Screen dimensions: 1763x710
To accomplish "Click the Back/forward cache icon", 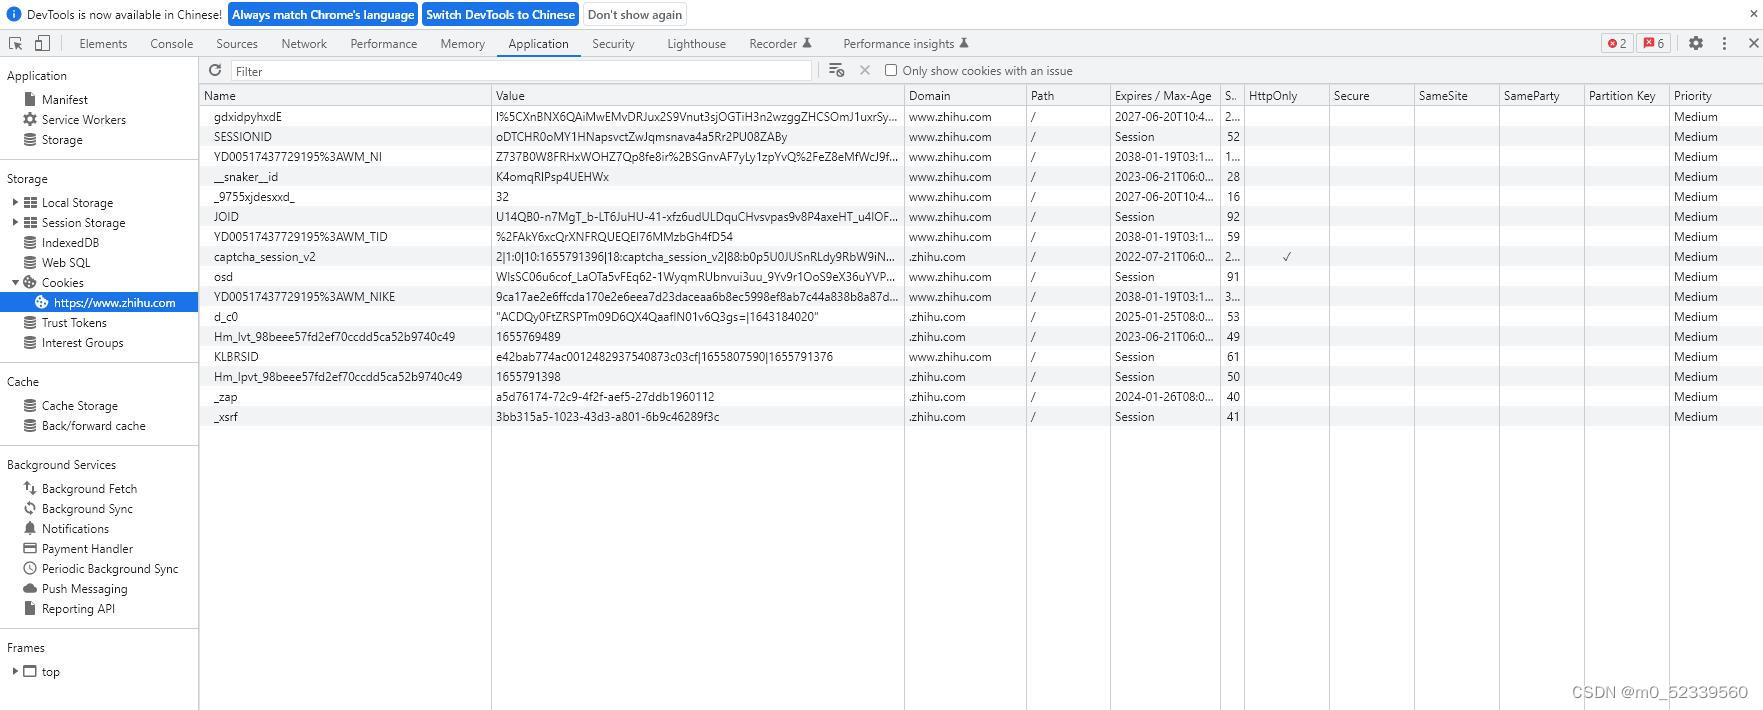I will coord(30,425).
